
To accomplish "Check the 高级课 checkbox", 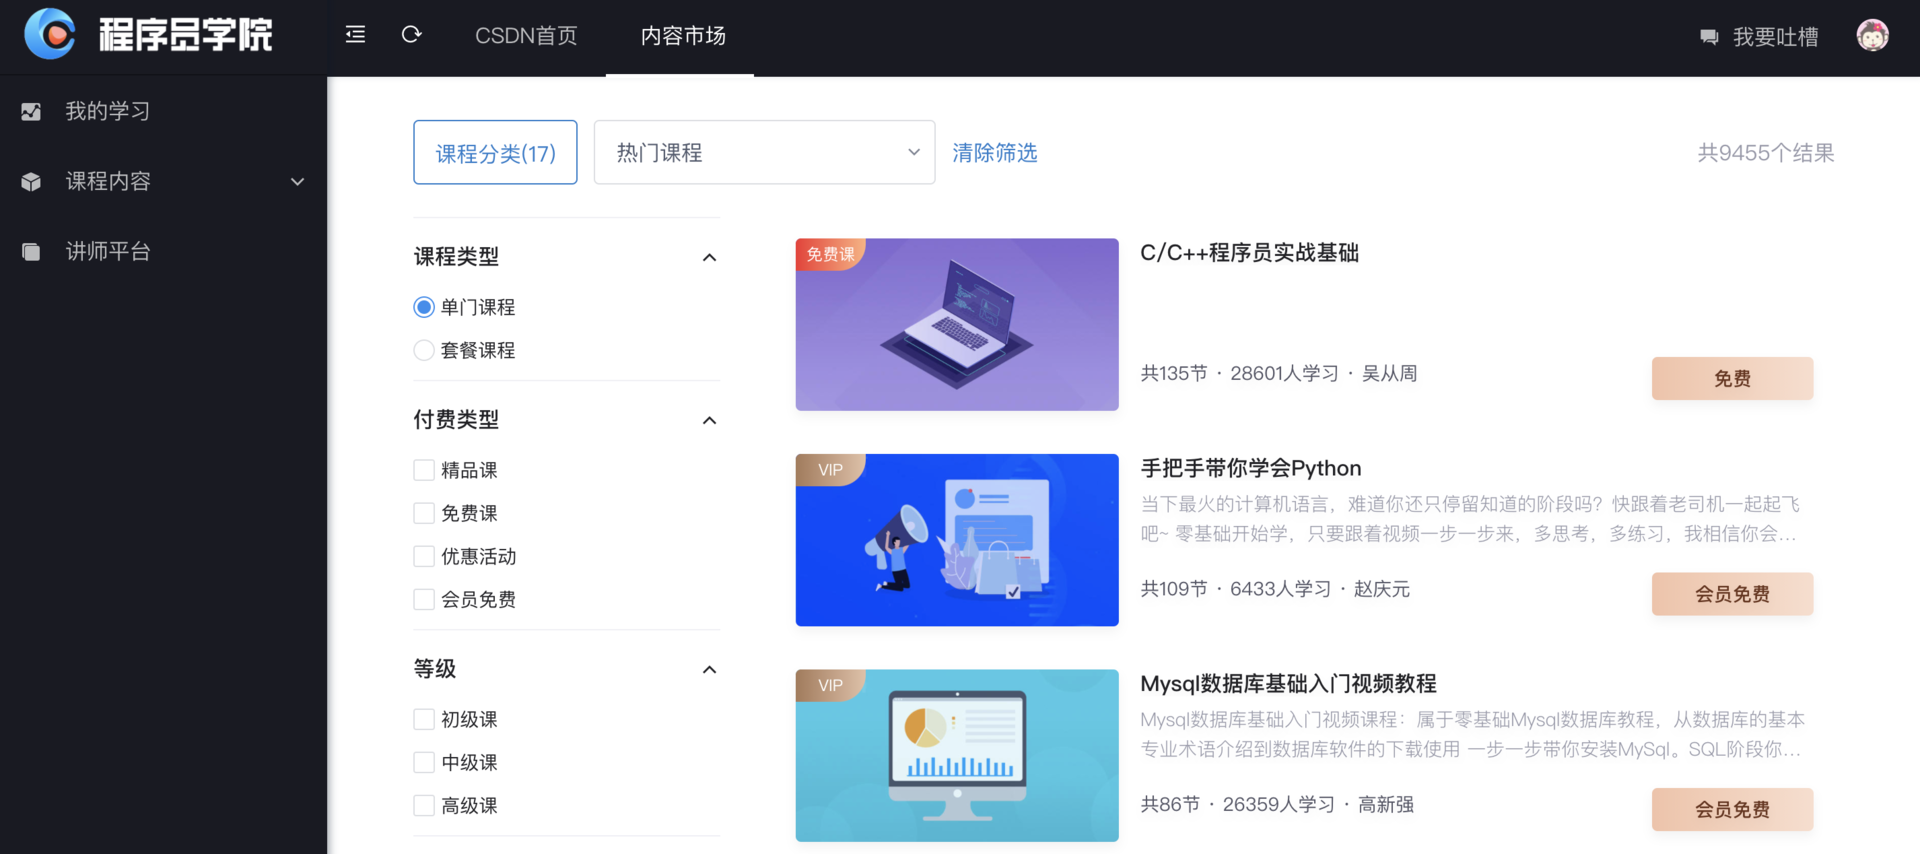I will 424,805.
